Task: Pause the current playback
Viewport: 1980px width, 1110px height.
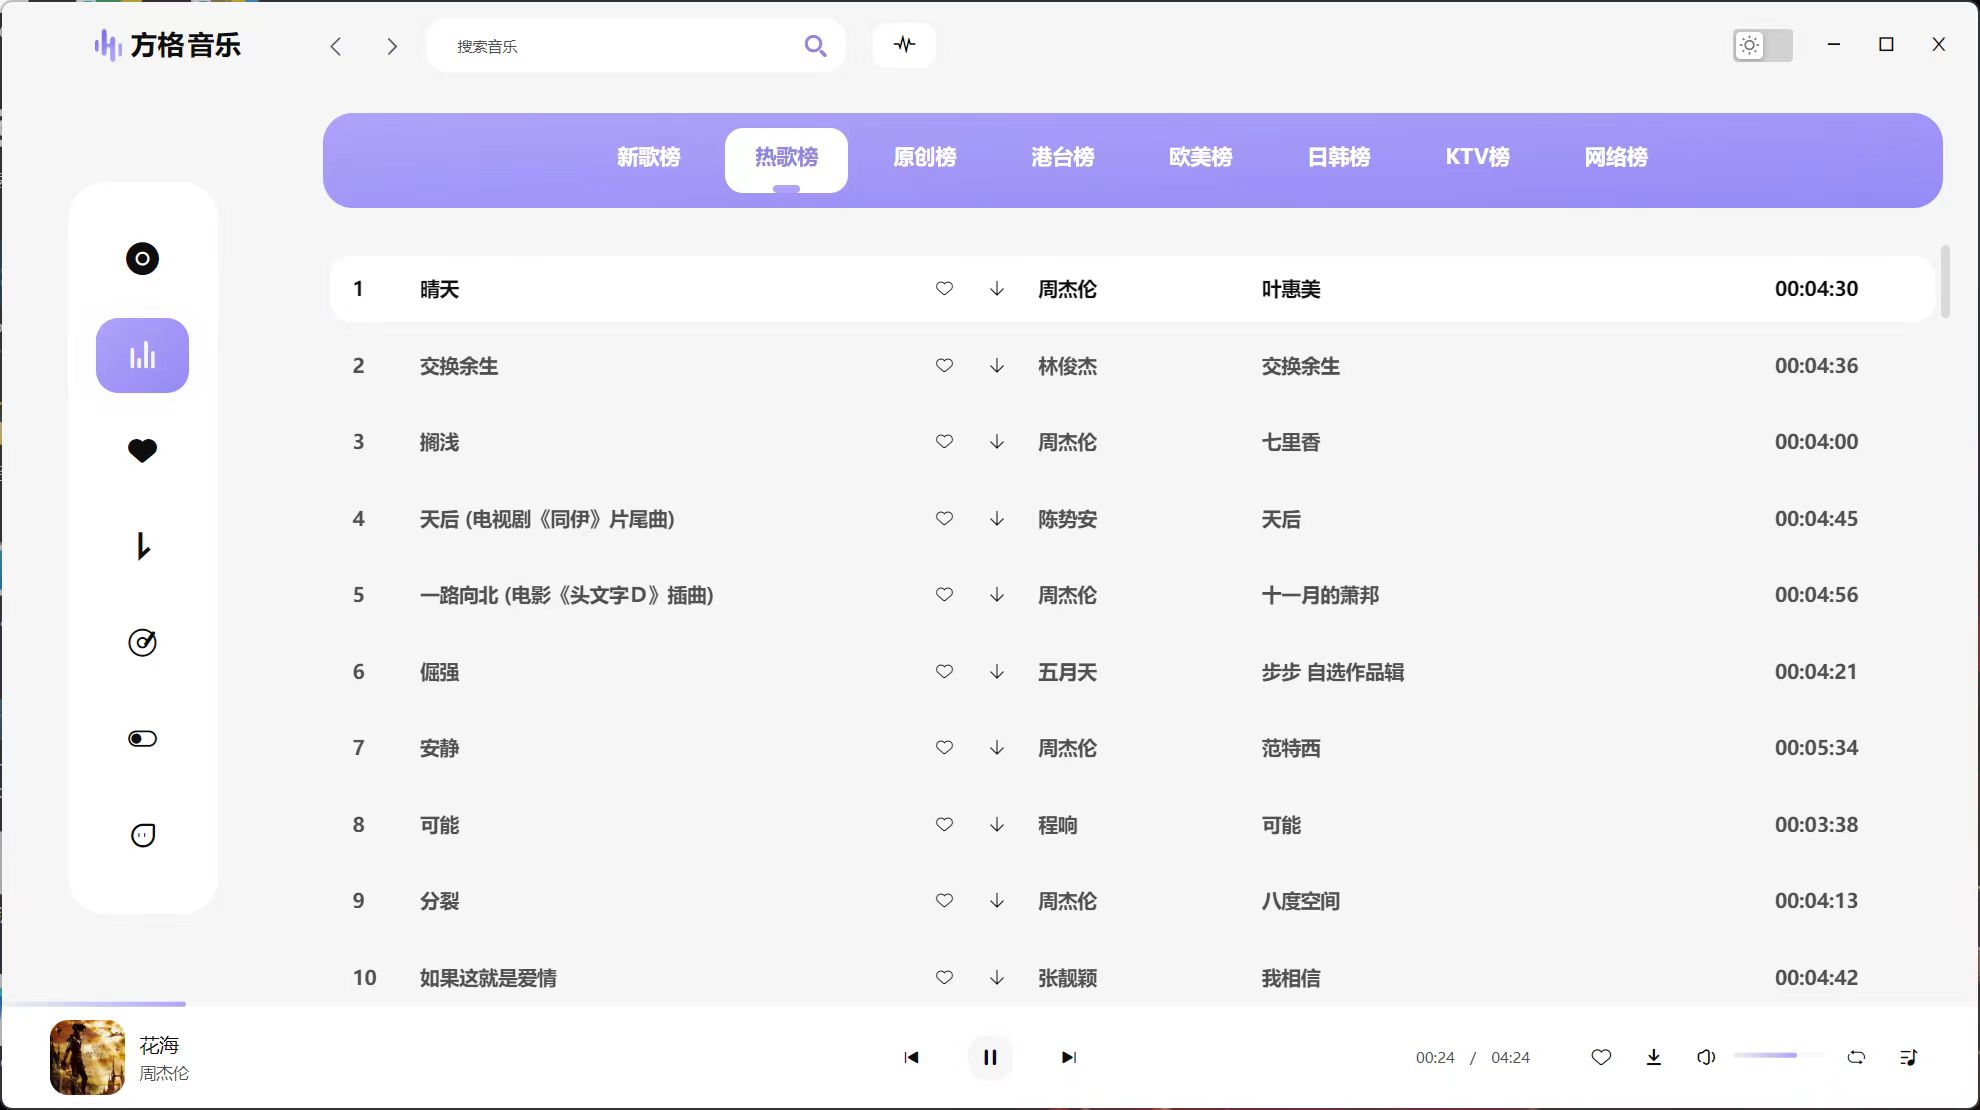Action: tap(990, 1057)
